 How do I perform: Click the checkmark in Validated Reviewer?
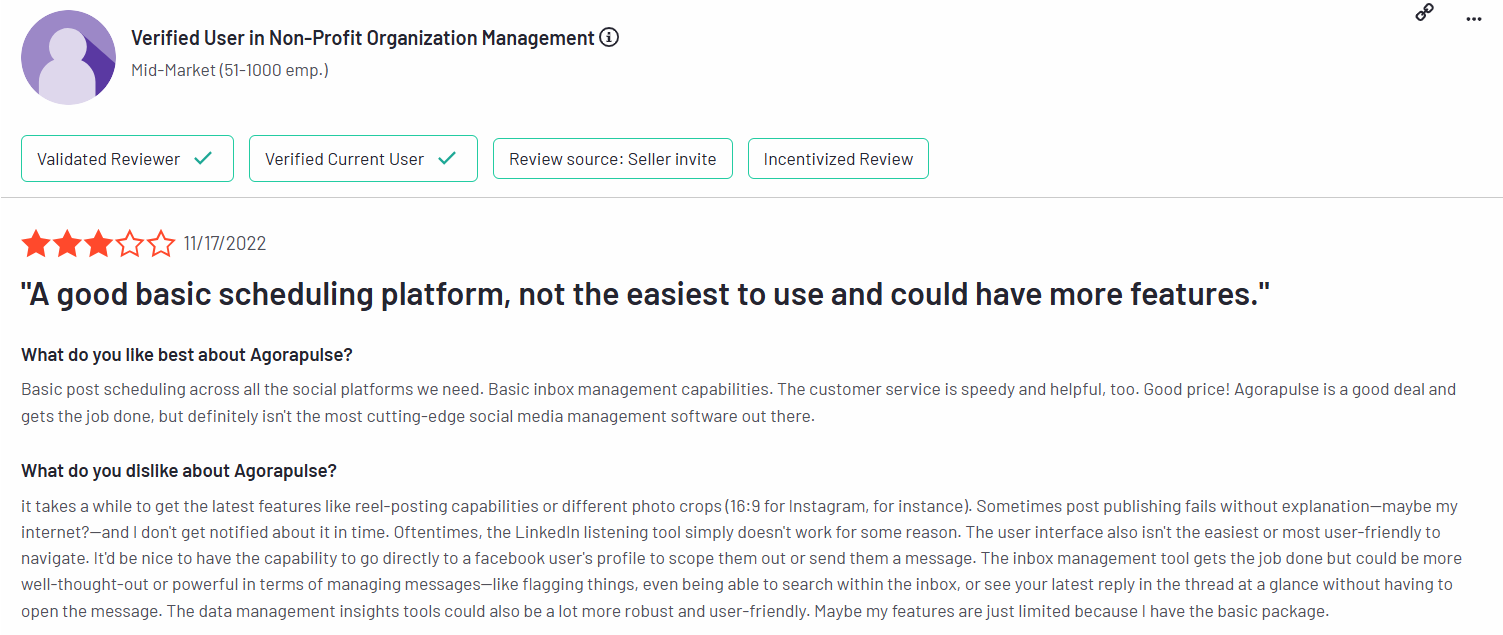[203, 158]
